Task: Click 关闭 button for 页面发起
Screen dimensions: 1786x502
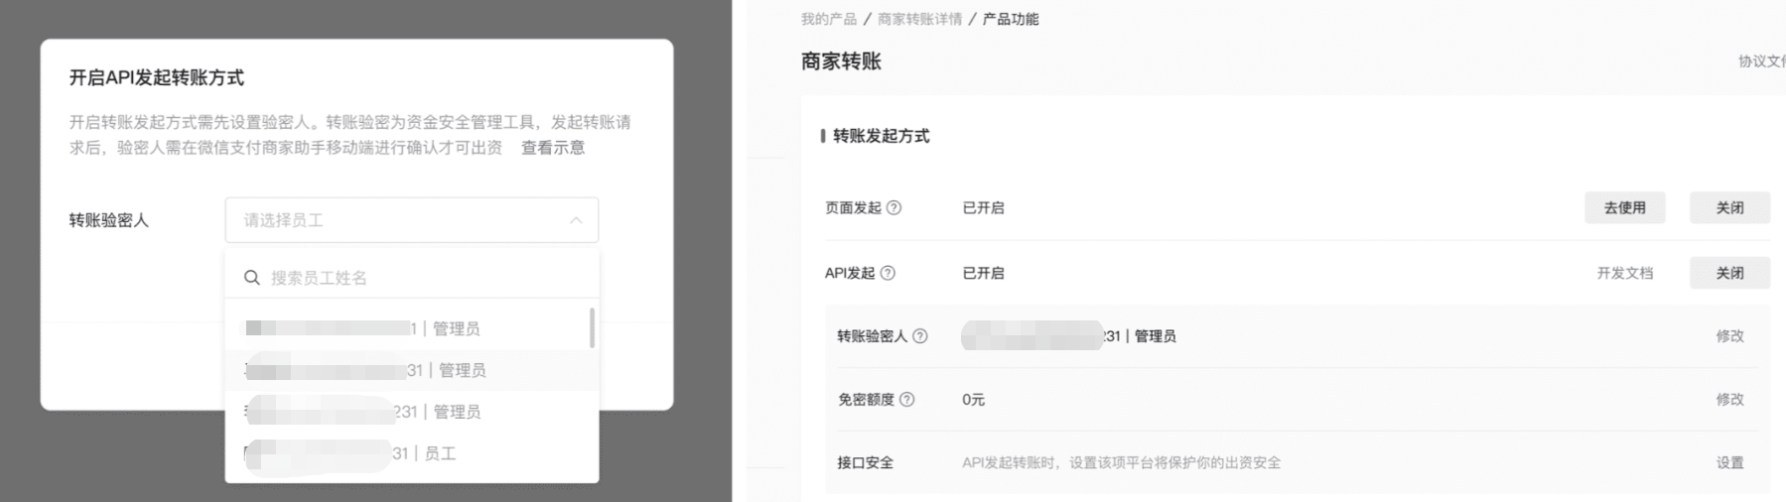Action: [1730, 208]
